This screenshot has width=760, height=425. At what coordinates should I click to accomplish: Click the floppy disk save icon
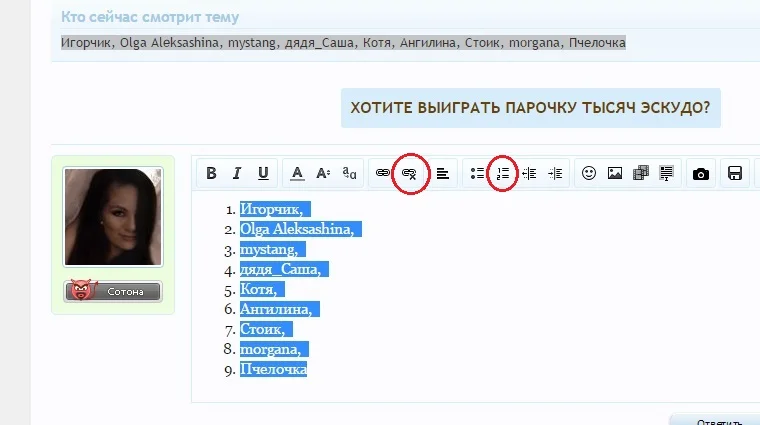735,173
